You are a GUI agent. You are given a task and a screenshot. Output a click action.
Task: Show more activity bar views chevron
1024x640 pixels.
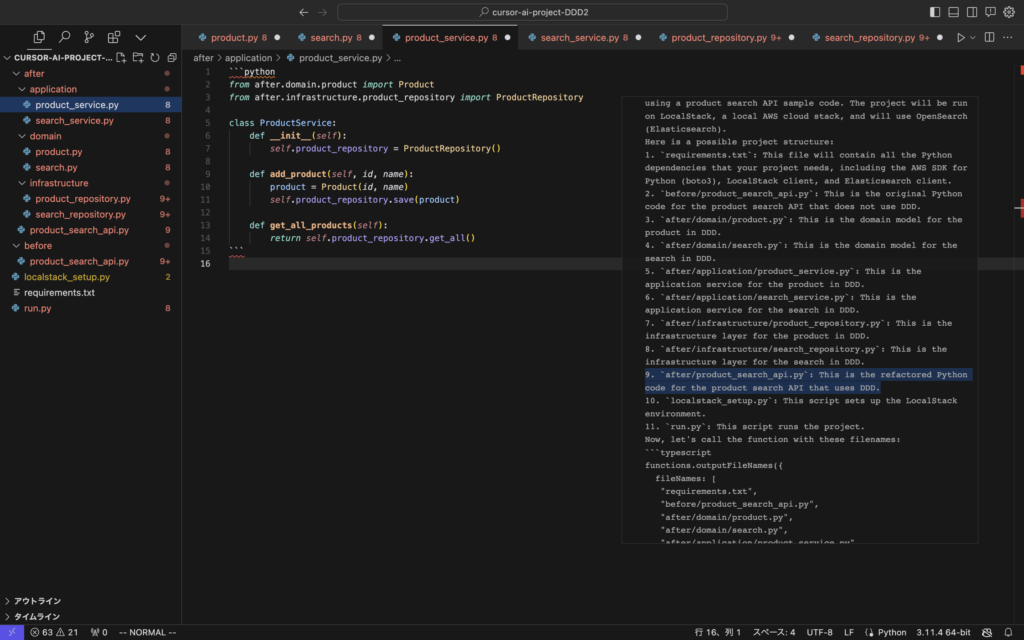(x=140, y=38)
